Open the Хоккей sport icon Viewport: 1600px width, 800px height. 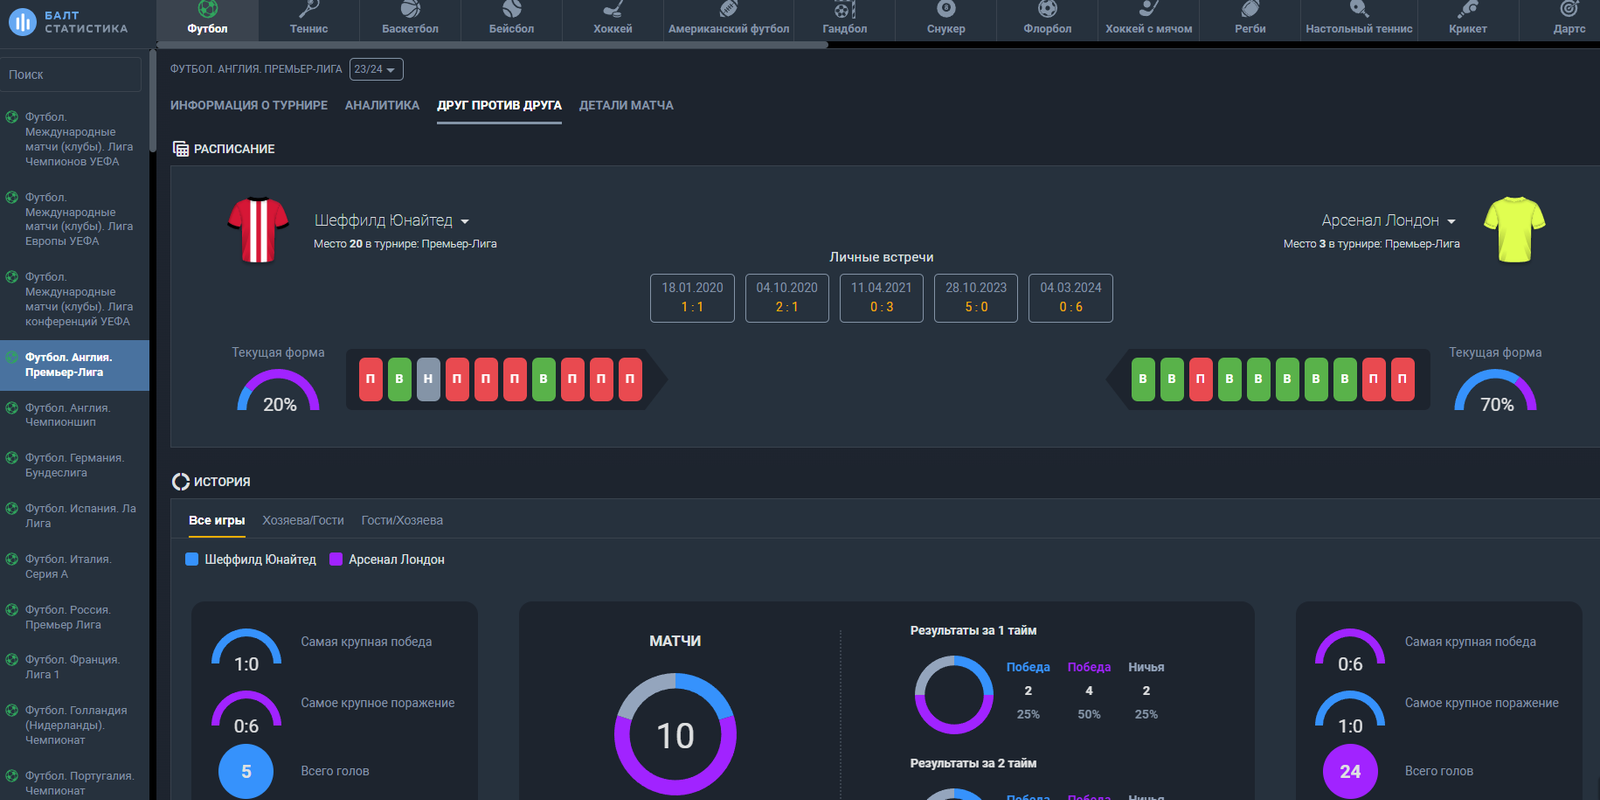(613, 9)
